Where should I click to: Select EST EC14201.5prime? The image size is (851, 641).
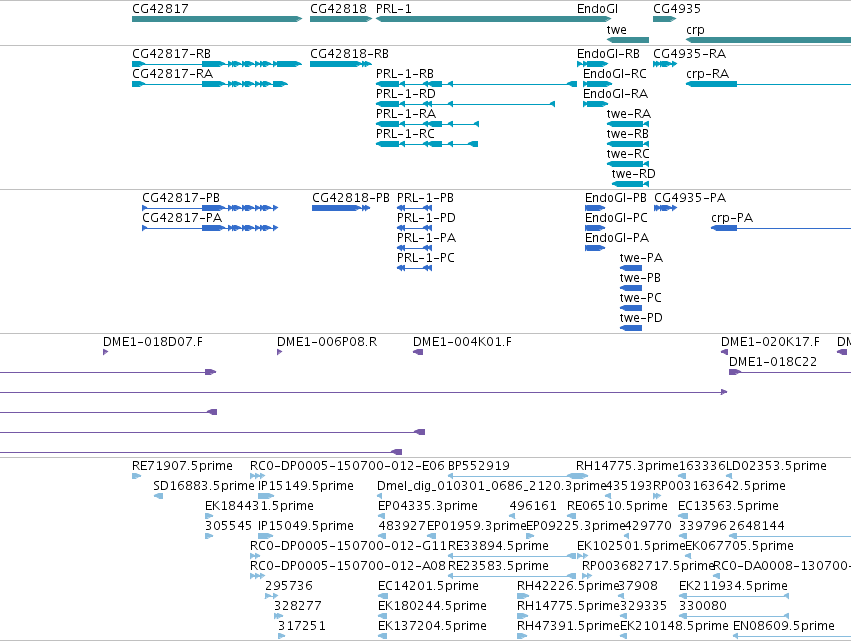coord(382,597)
